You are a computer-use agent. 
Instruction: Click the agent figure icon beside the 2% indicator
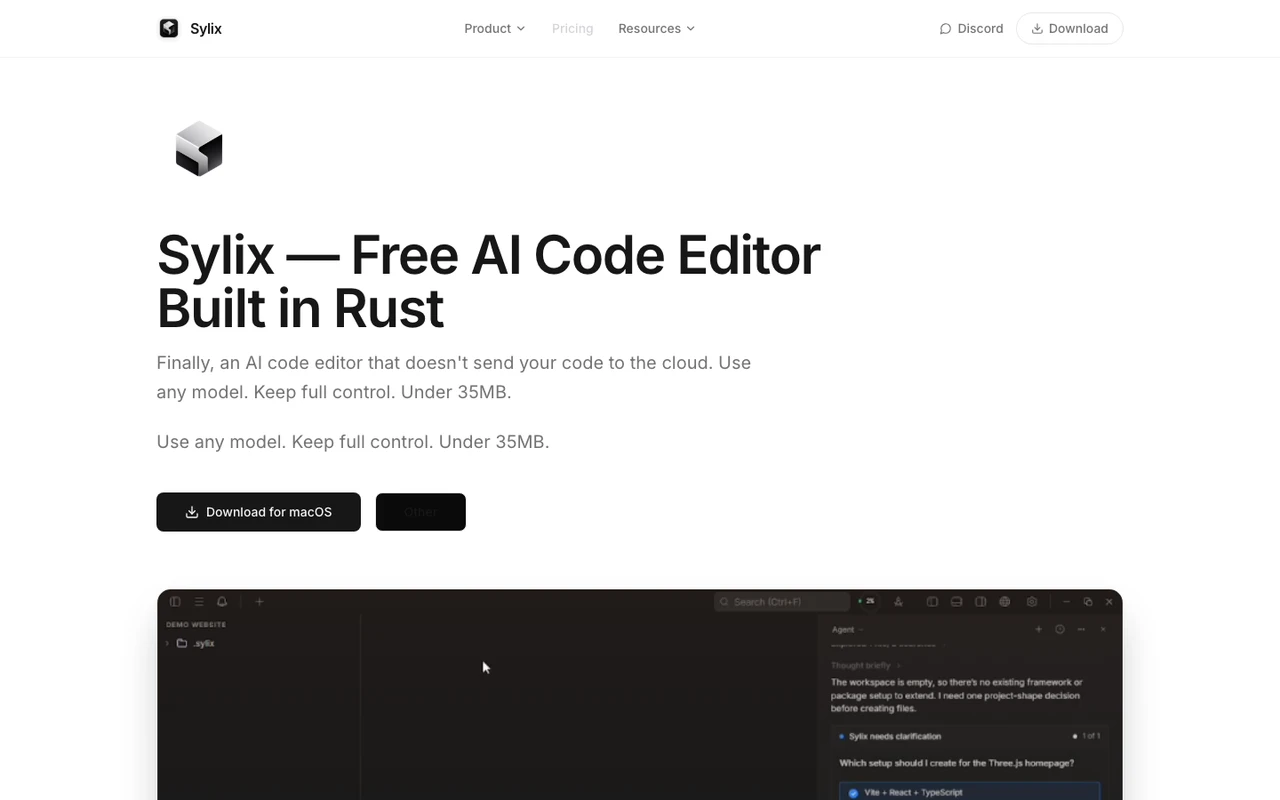click(x=898, y=602)
